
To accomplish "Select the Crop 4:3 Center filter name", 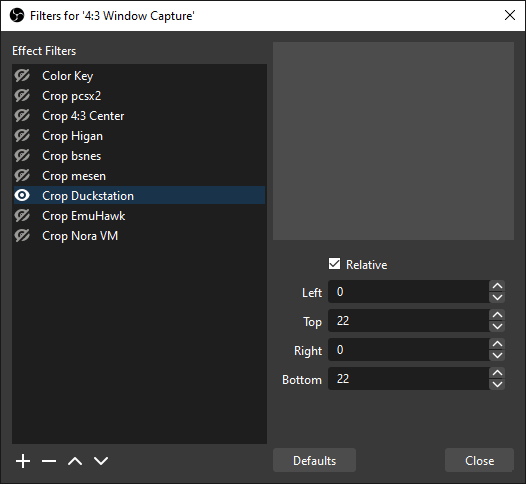I will (x=83, y=116).
